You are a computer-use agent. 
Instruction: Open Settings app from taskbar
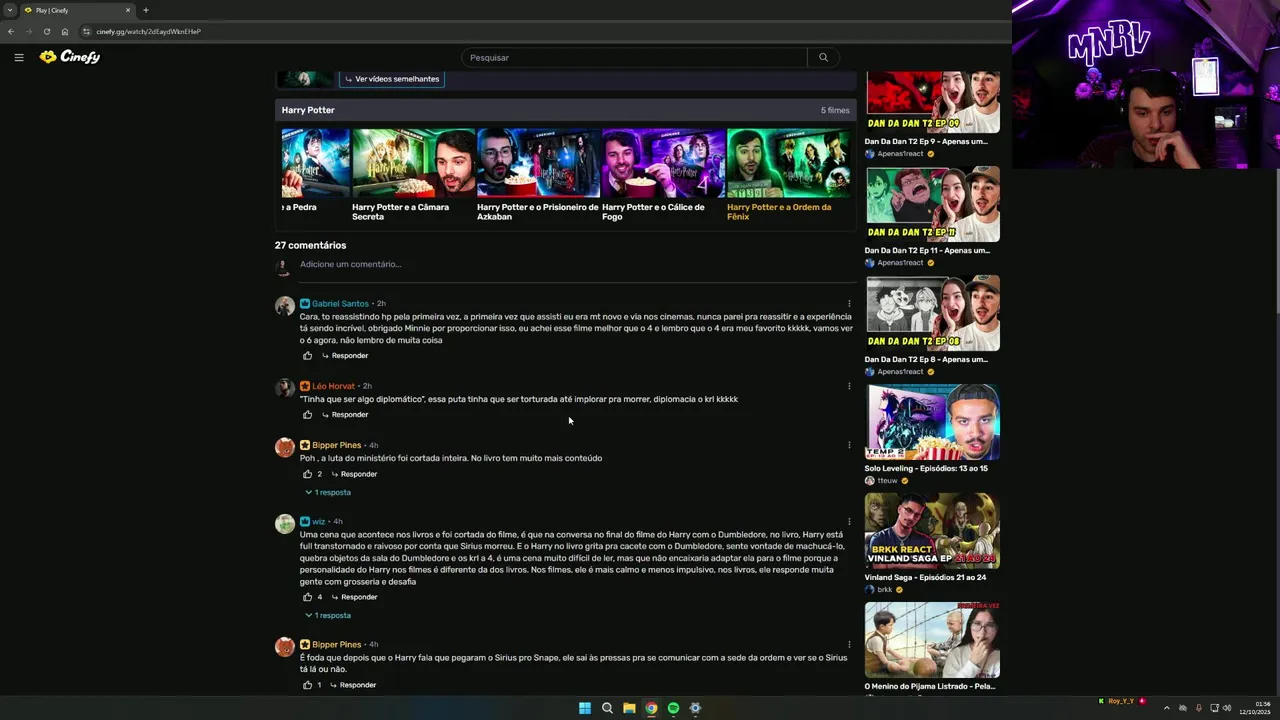(695, 708)
